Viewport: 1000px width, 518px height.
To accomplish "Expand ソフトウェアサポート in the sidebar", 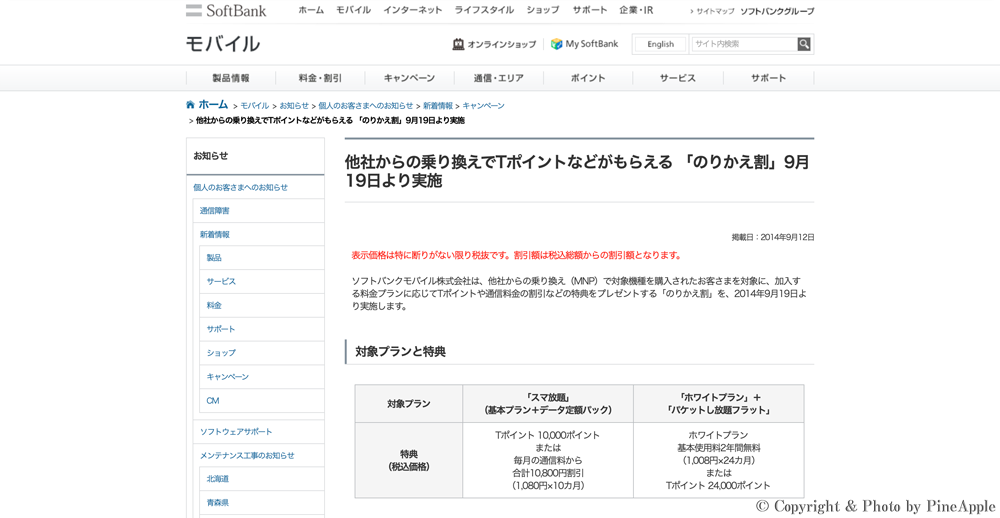I will pos(236,432).
